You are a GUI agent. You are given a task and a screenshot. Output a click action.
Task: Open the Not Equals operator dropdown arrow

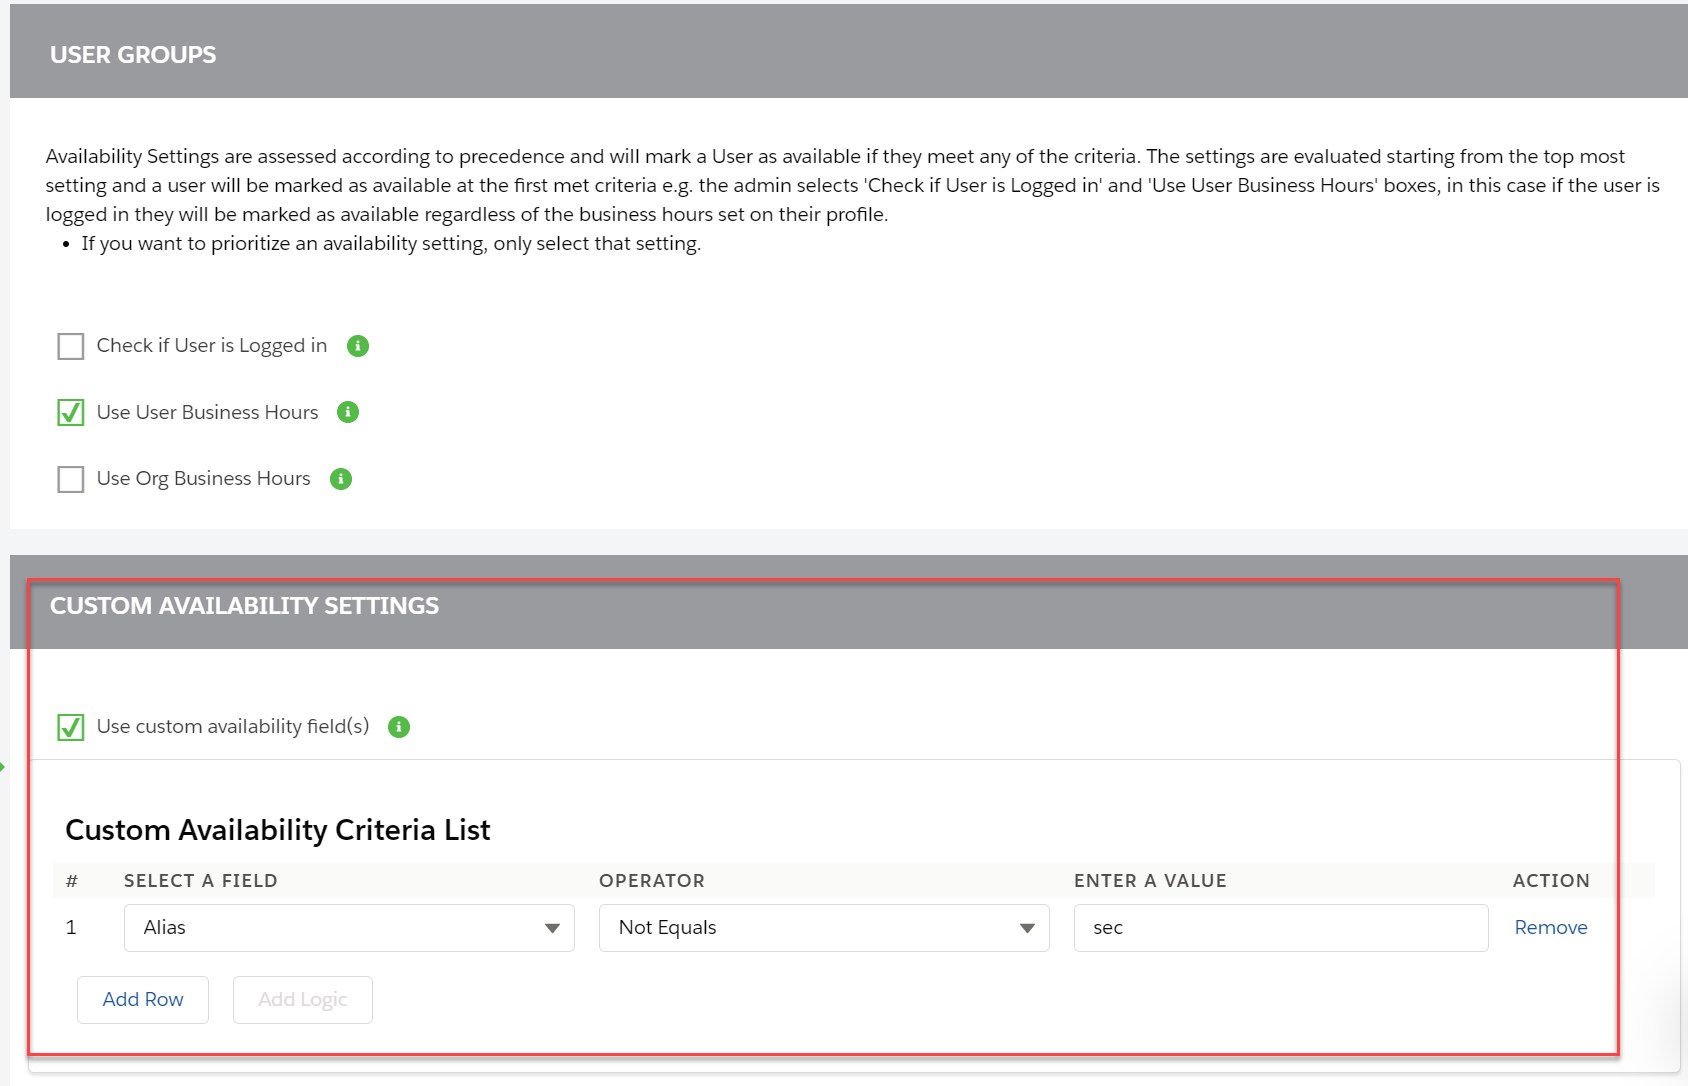pos(1027,928)
